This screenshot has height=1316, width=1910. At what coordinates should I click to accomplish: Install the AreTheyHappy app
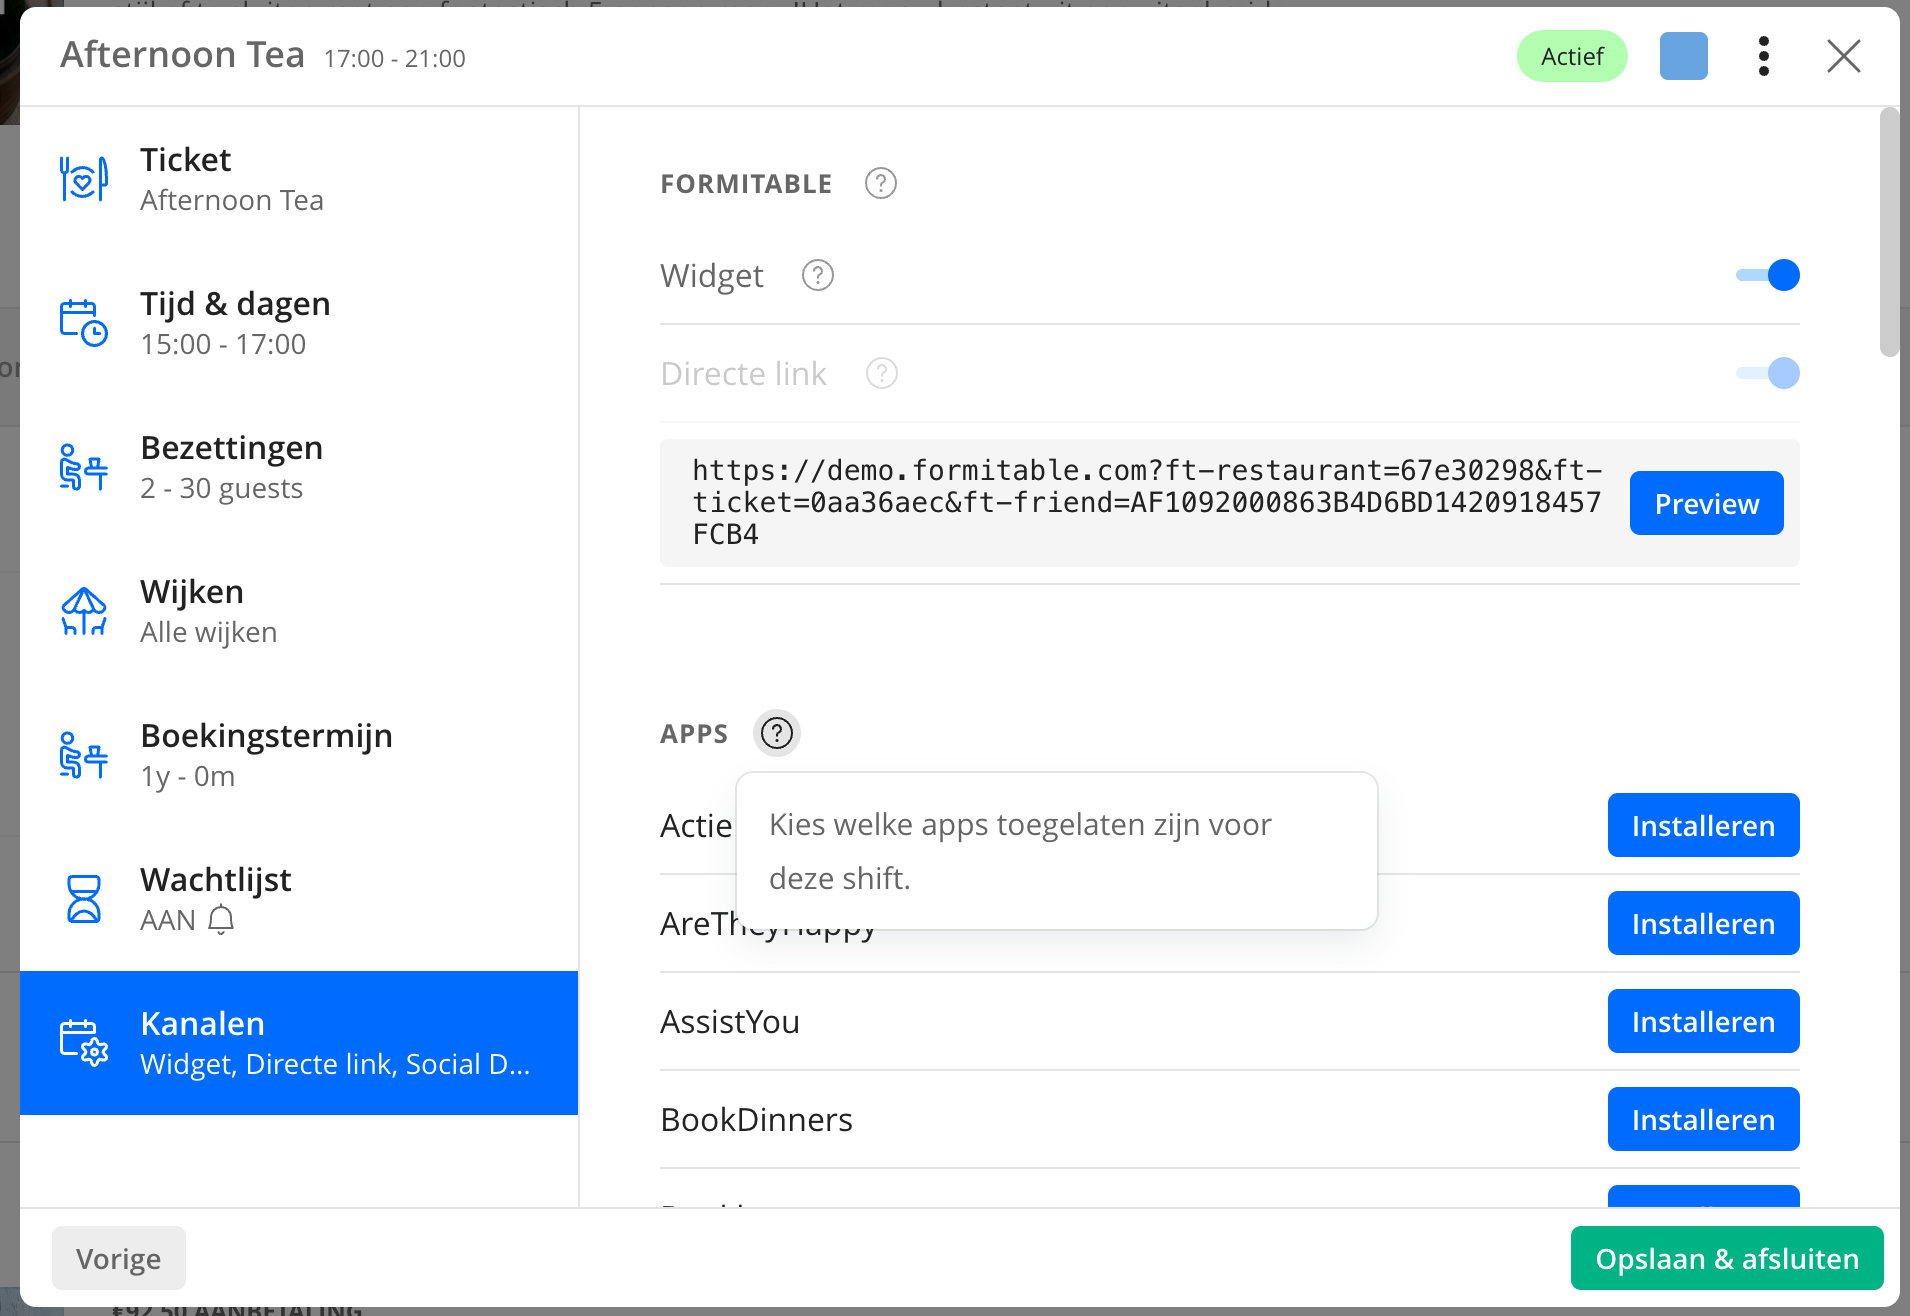pyautogui.click(x=1703, y=923)
